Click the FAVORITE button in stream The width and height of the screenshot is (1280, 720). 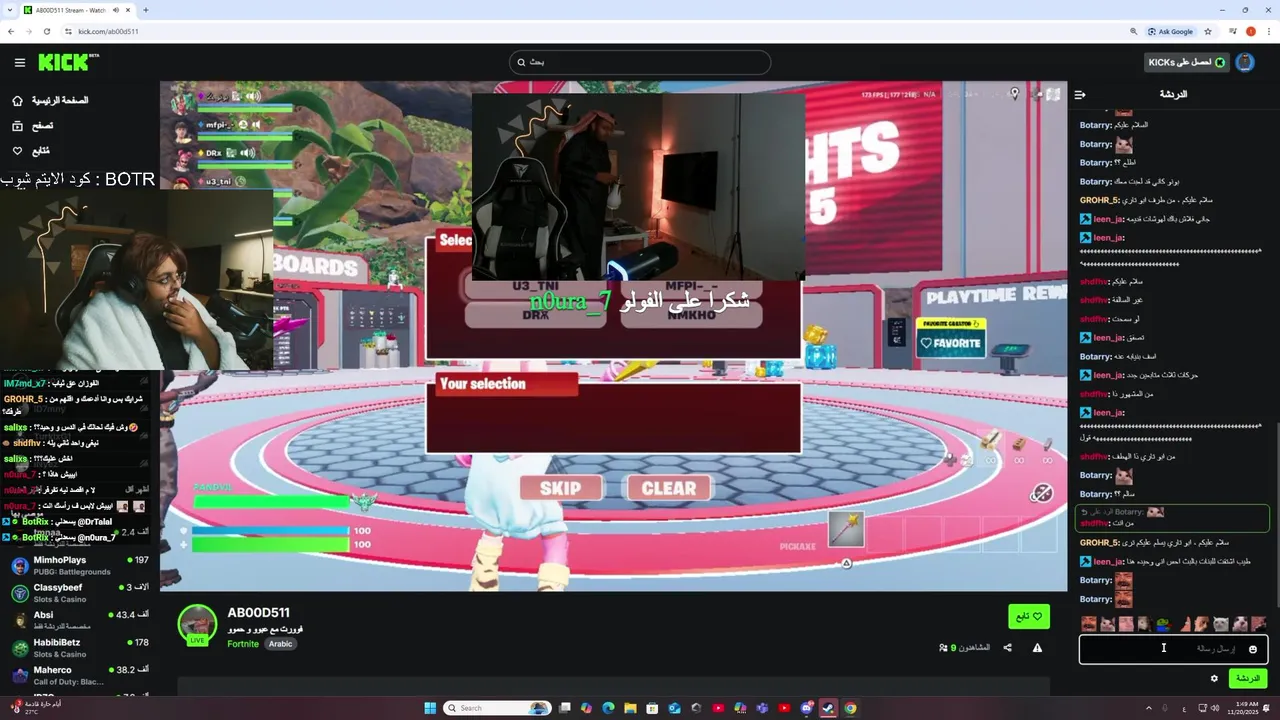coord(951,343)
